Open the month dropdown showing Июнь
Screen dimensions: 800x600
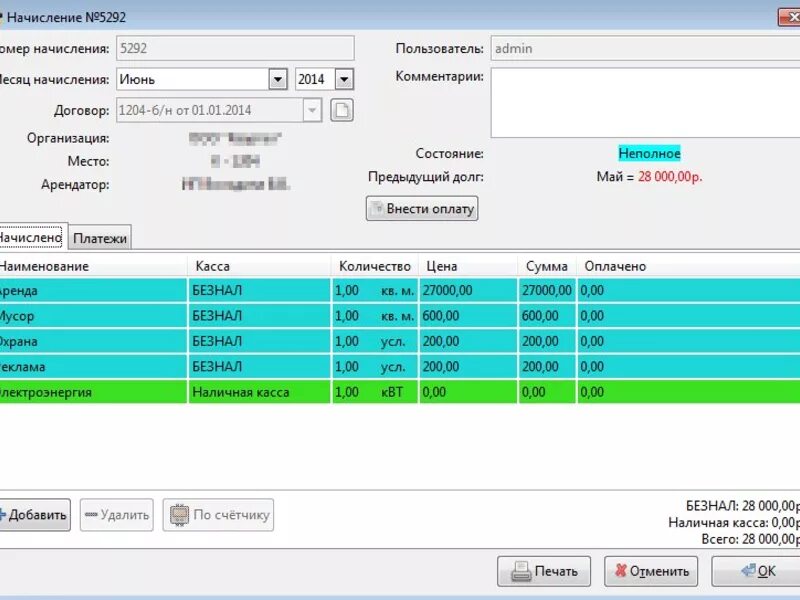(278, 80)
